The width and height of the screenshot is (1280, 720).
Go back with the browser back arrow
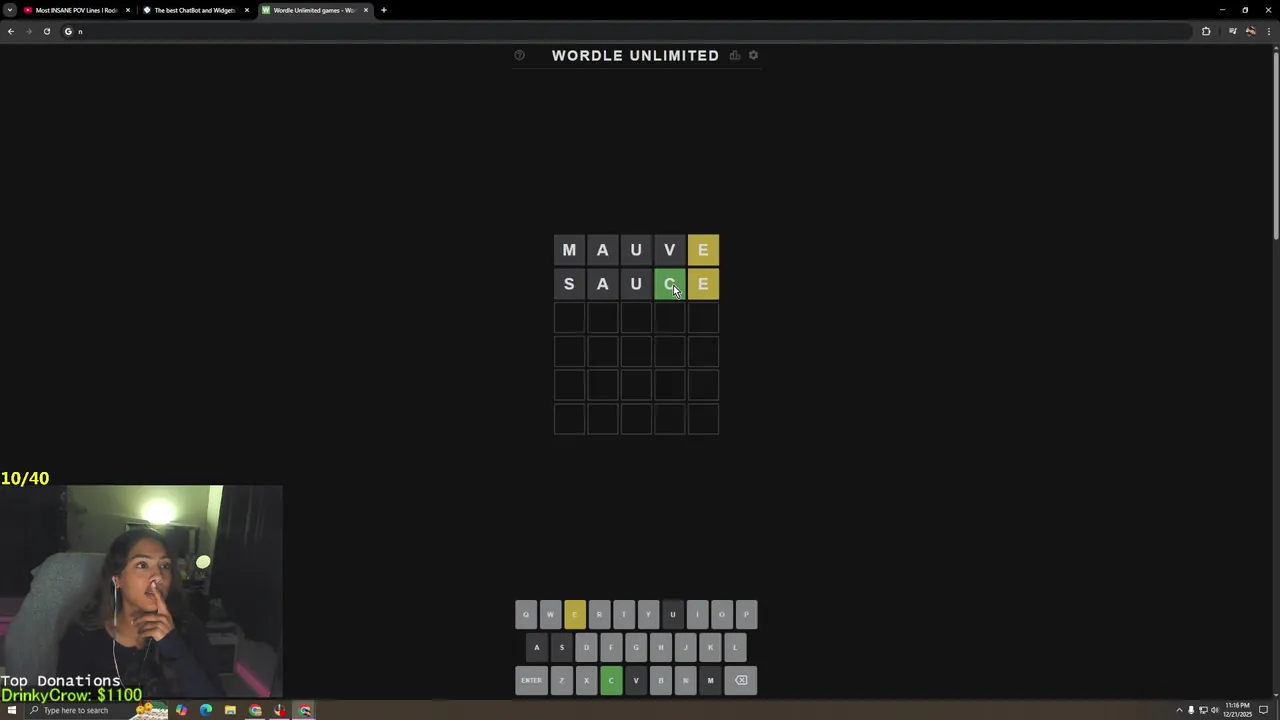11,31
